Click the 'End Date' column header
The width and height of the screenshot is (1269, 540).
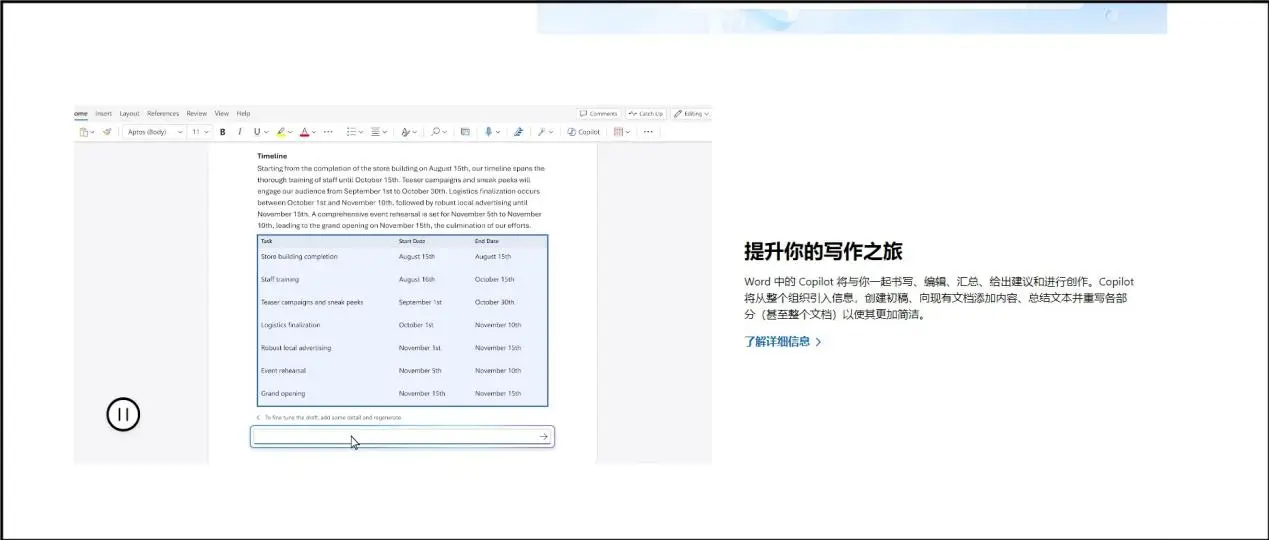pyautogui.click(x=487, y=241)
